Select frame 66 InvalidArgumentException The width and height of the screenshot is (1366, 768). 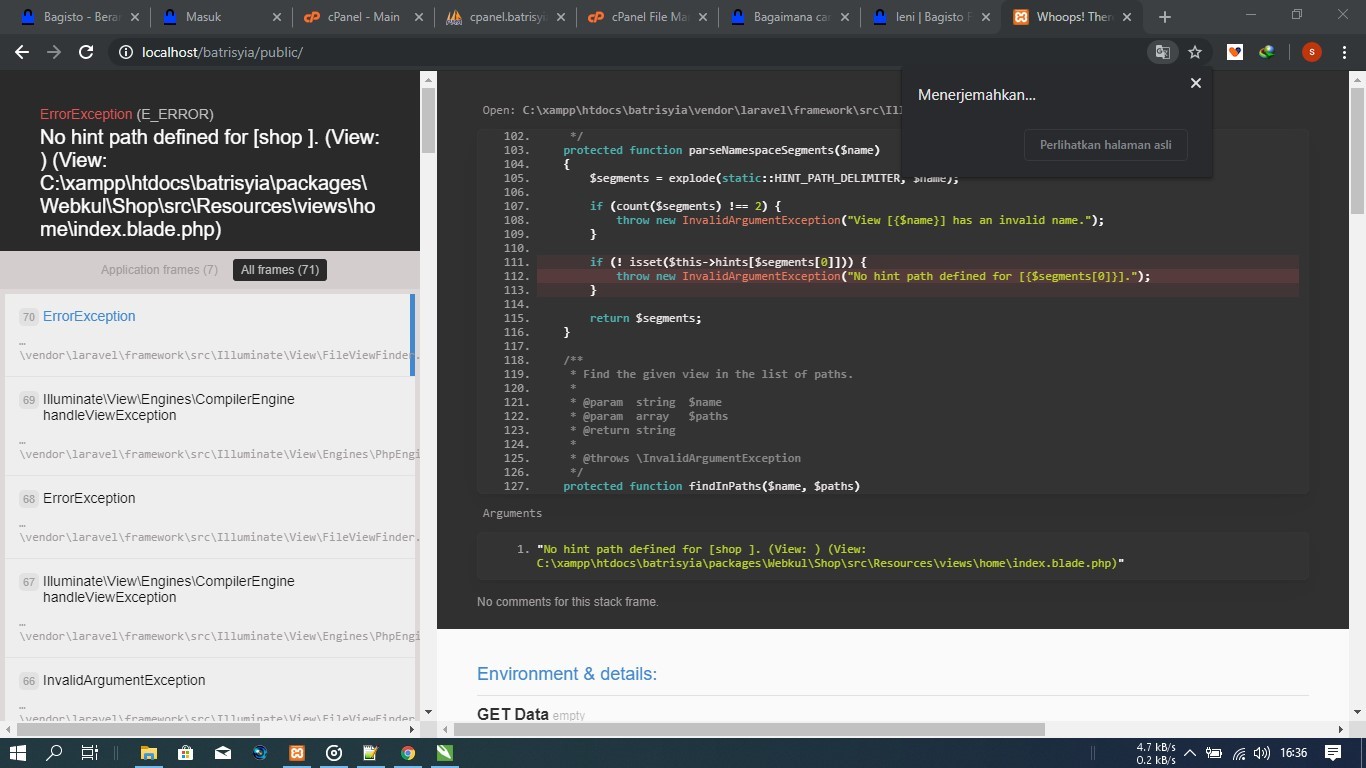click(210, 690)
